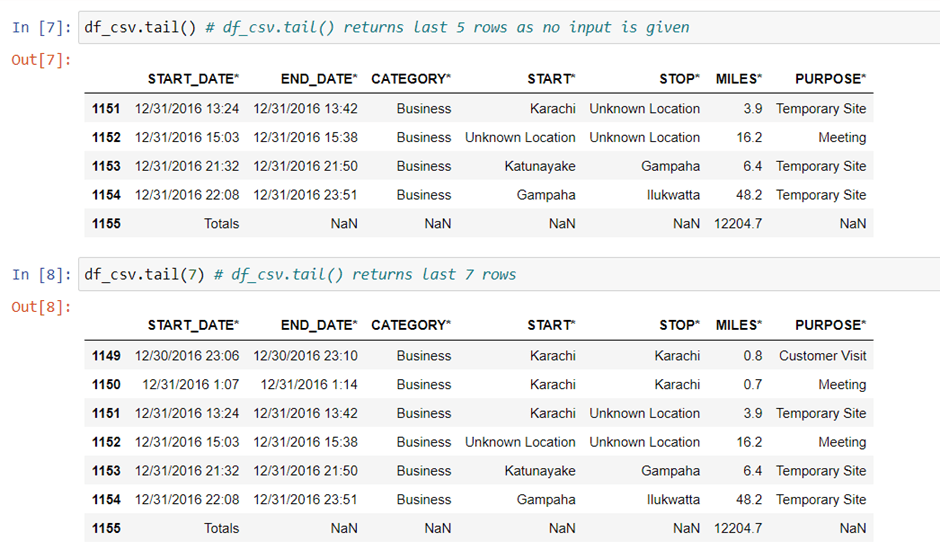
Task: Click the In [7] prompt label
Action: click(41, 28)
